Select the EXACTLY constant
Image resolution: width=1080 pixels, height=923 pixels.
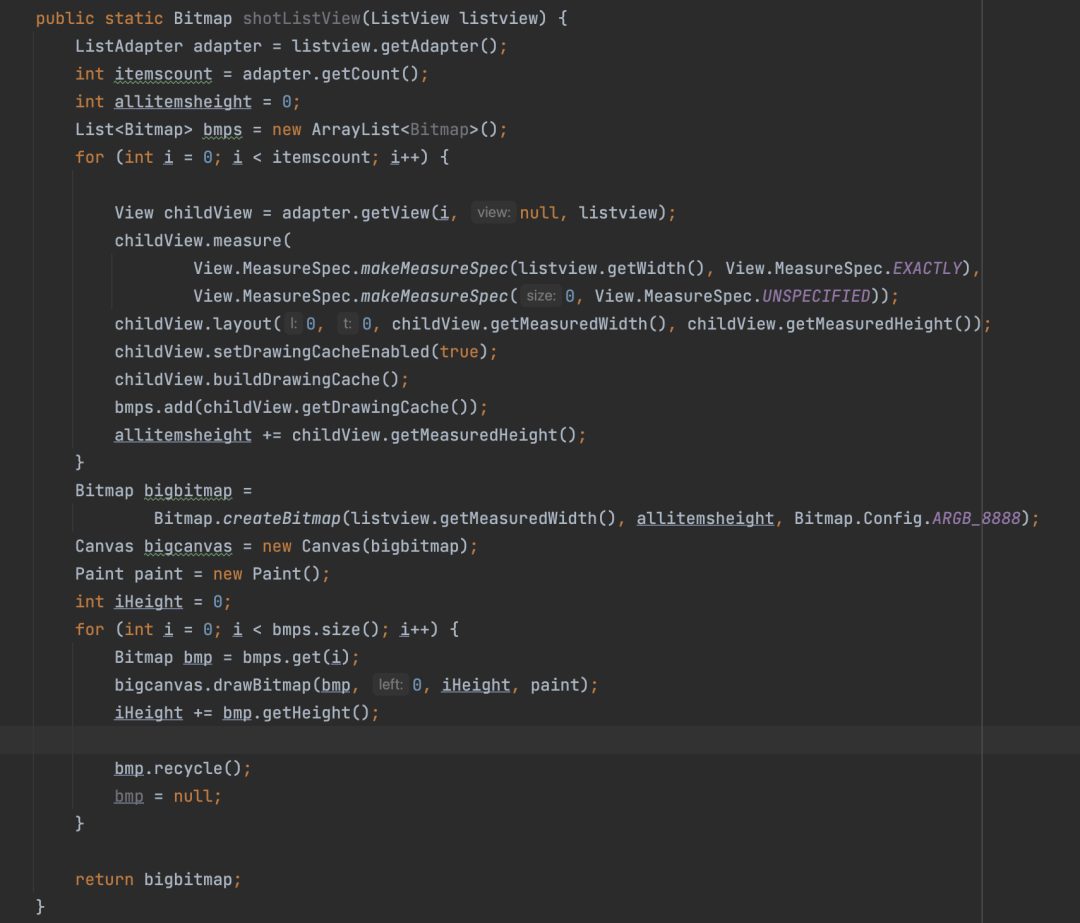pyautogui.click(x=927, y=269)
